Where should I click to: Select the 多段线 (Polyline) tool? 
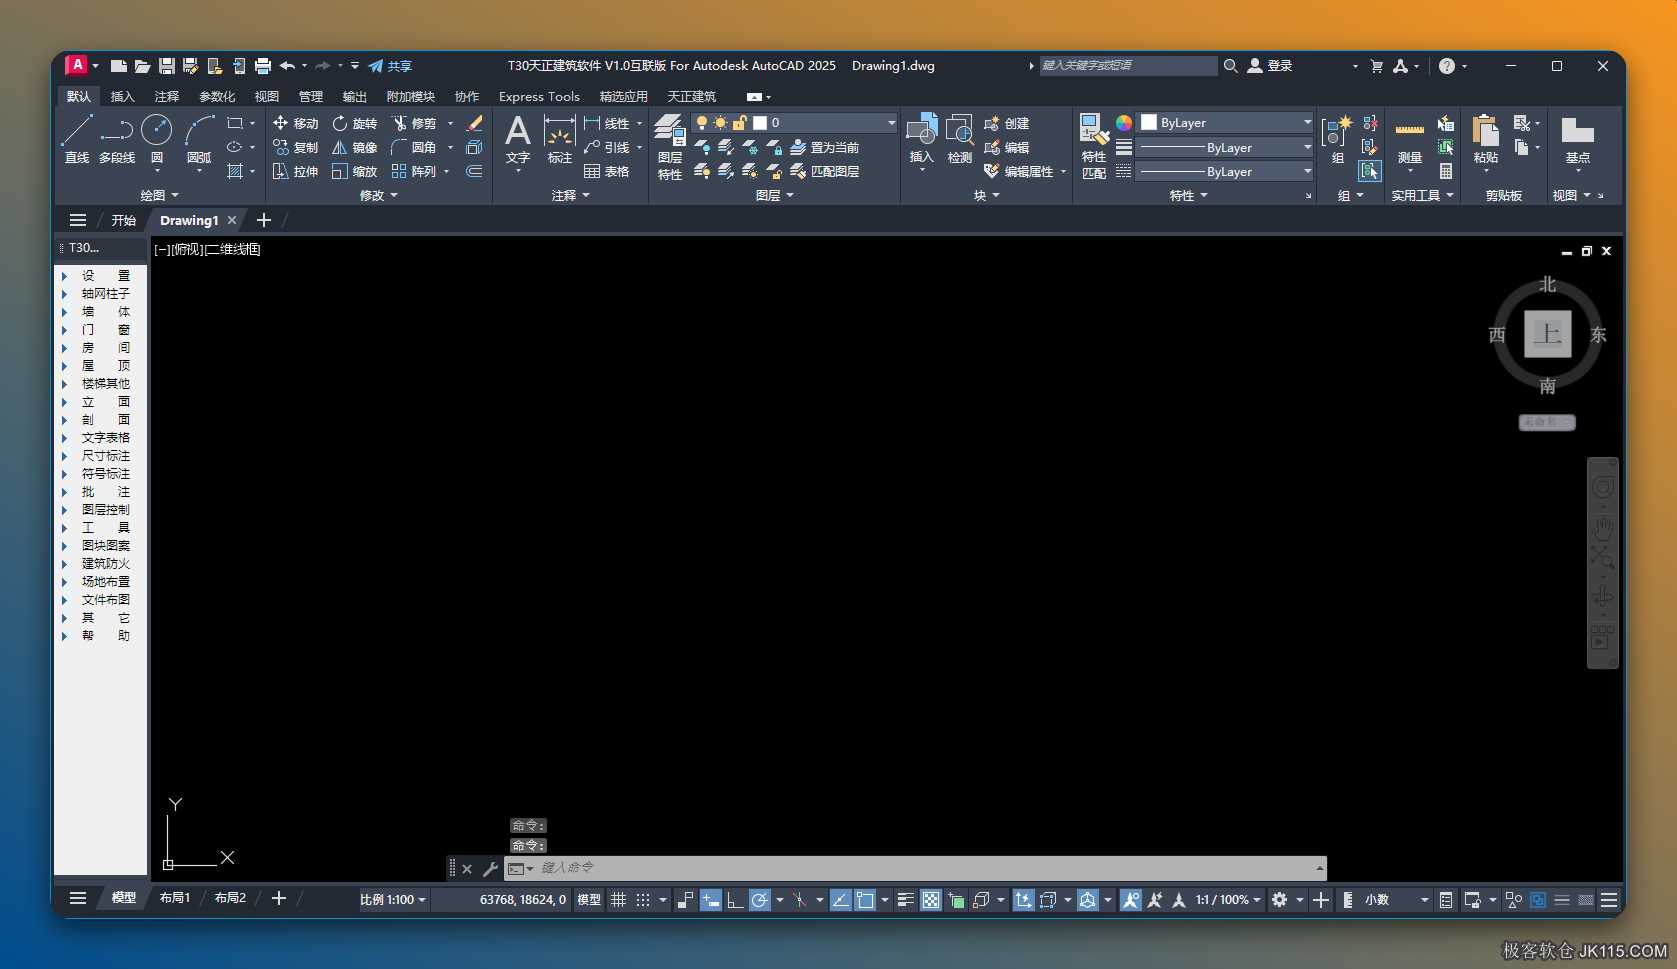click(x=117, y=139)
